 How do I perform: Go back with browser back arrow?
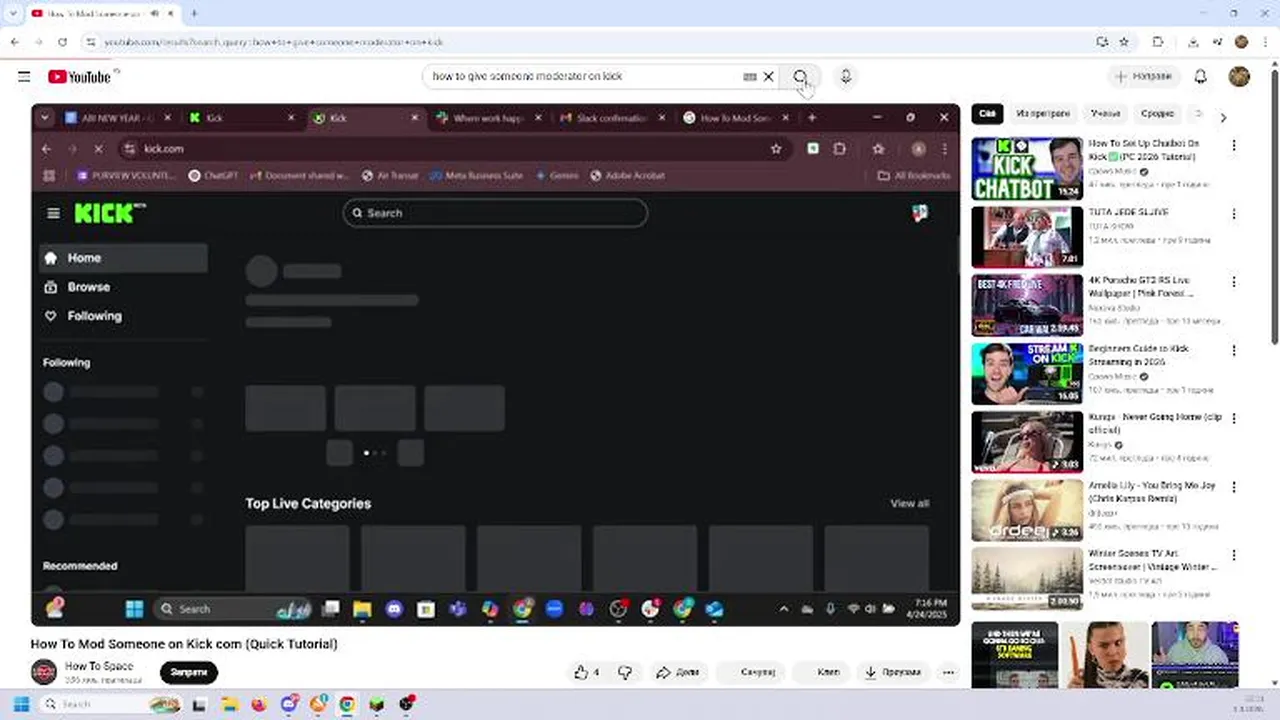15,42
